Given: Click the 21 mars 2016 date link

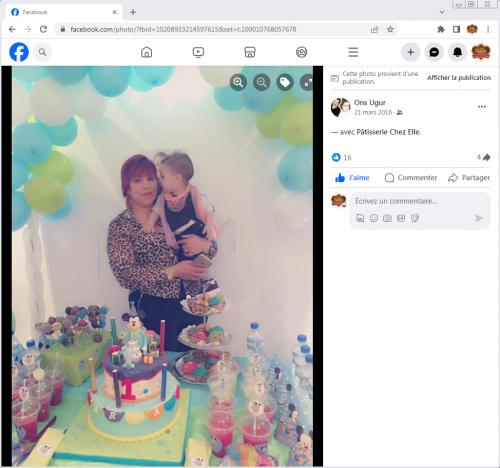Looking at the screenshot, I should pyautogui.click(x=373, y=113).
